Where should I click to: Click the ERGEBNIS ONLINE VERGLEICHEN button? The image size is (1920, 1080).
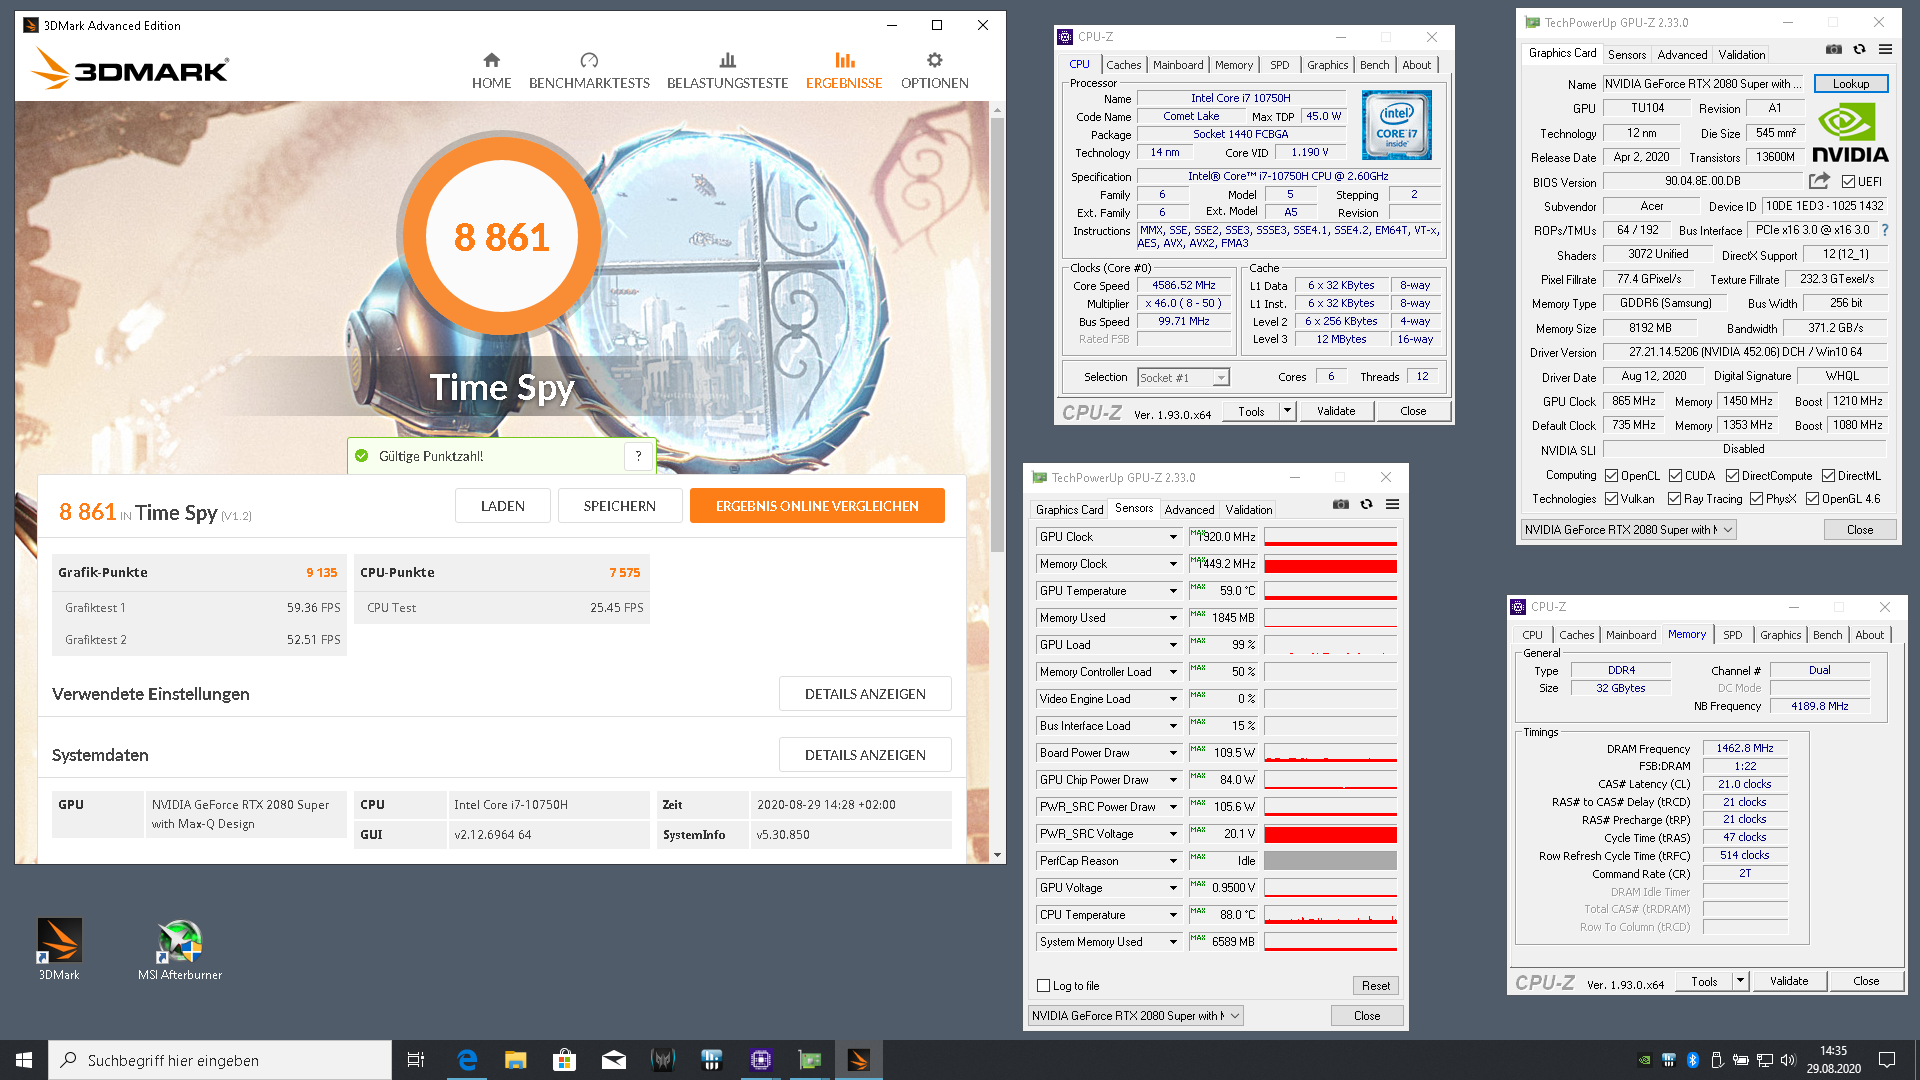[x=817, y=506]
